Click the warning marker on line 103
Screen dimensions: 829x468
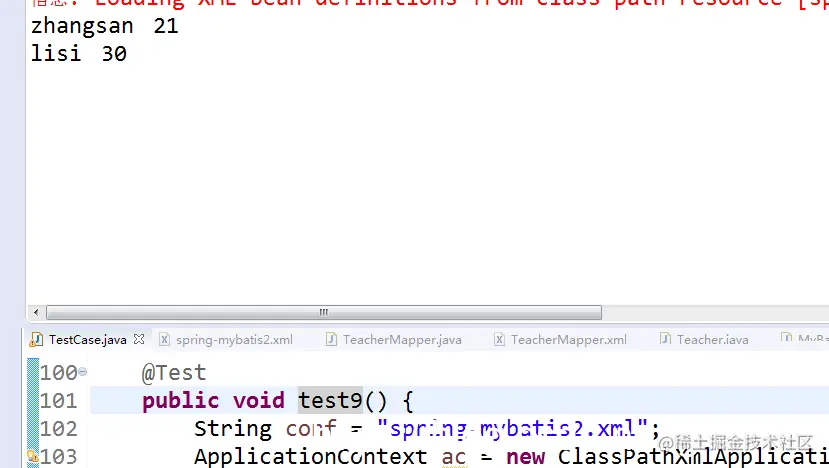[x=33, y=456]
